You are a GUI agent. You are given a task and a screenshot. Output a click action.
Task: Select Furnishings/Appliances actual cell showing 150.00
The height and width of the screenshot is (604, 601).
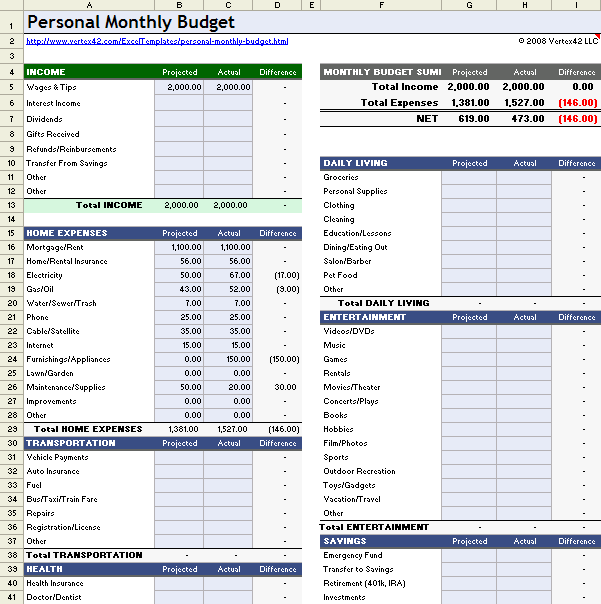click(x=228, y=359)
